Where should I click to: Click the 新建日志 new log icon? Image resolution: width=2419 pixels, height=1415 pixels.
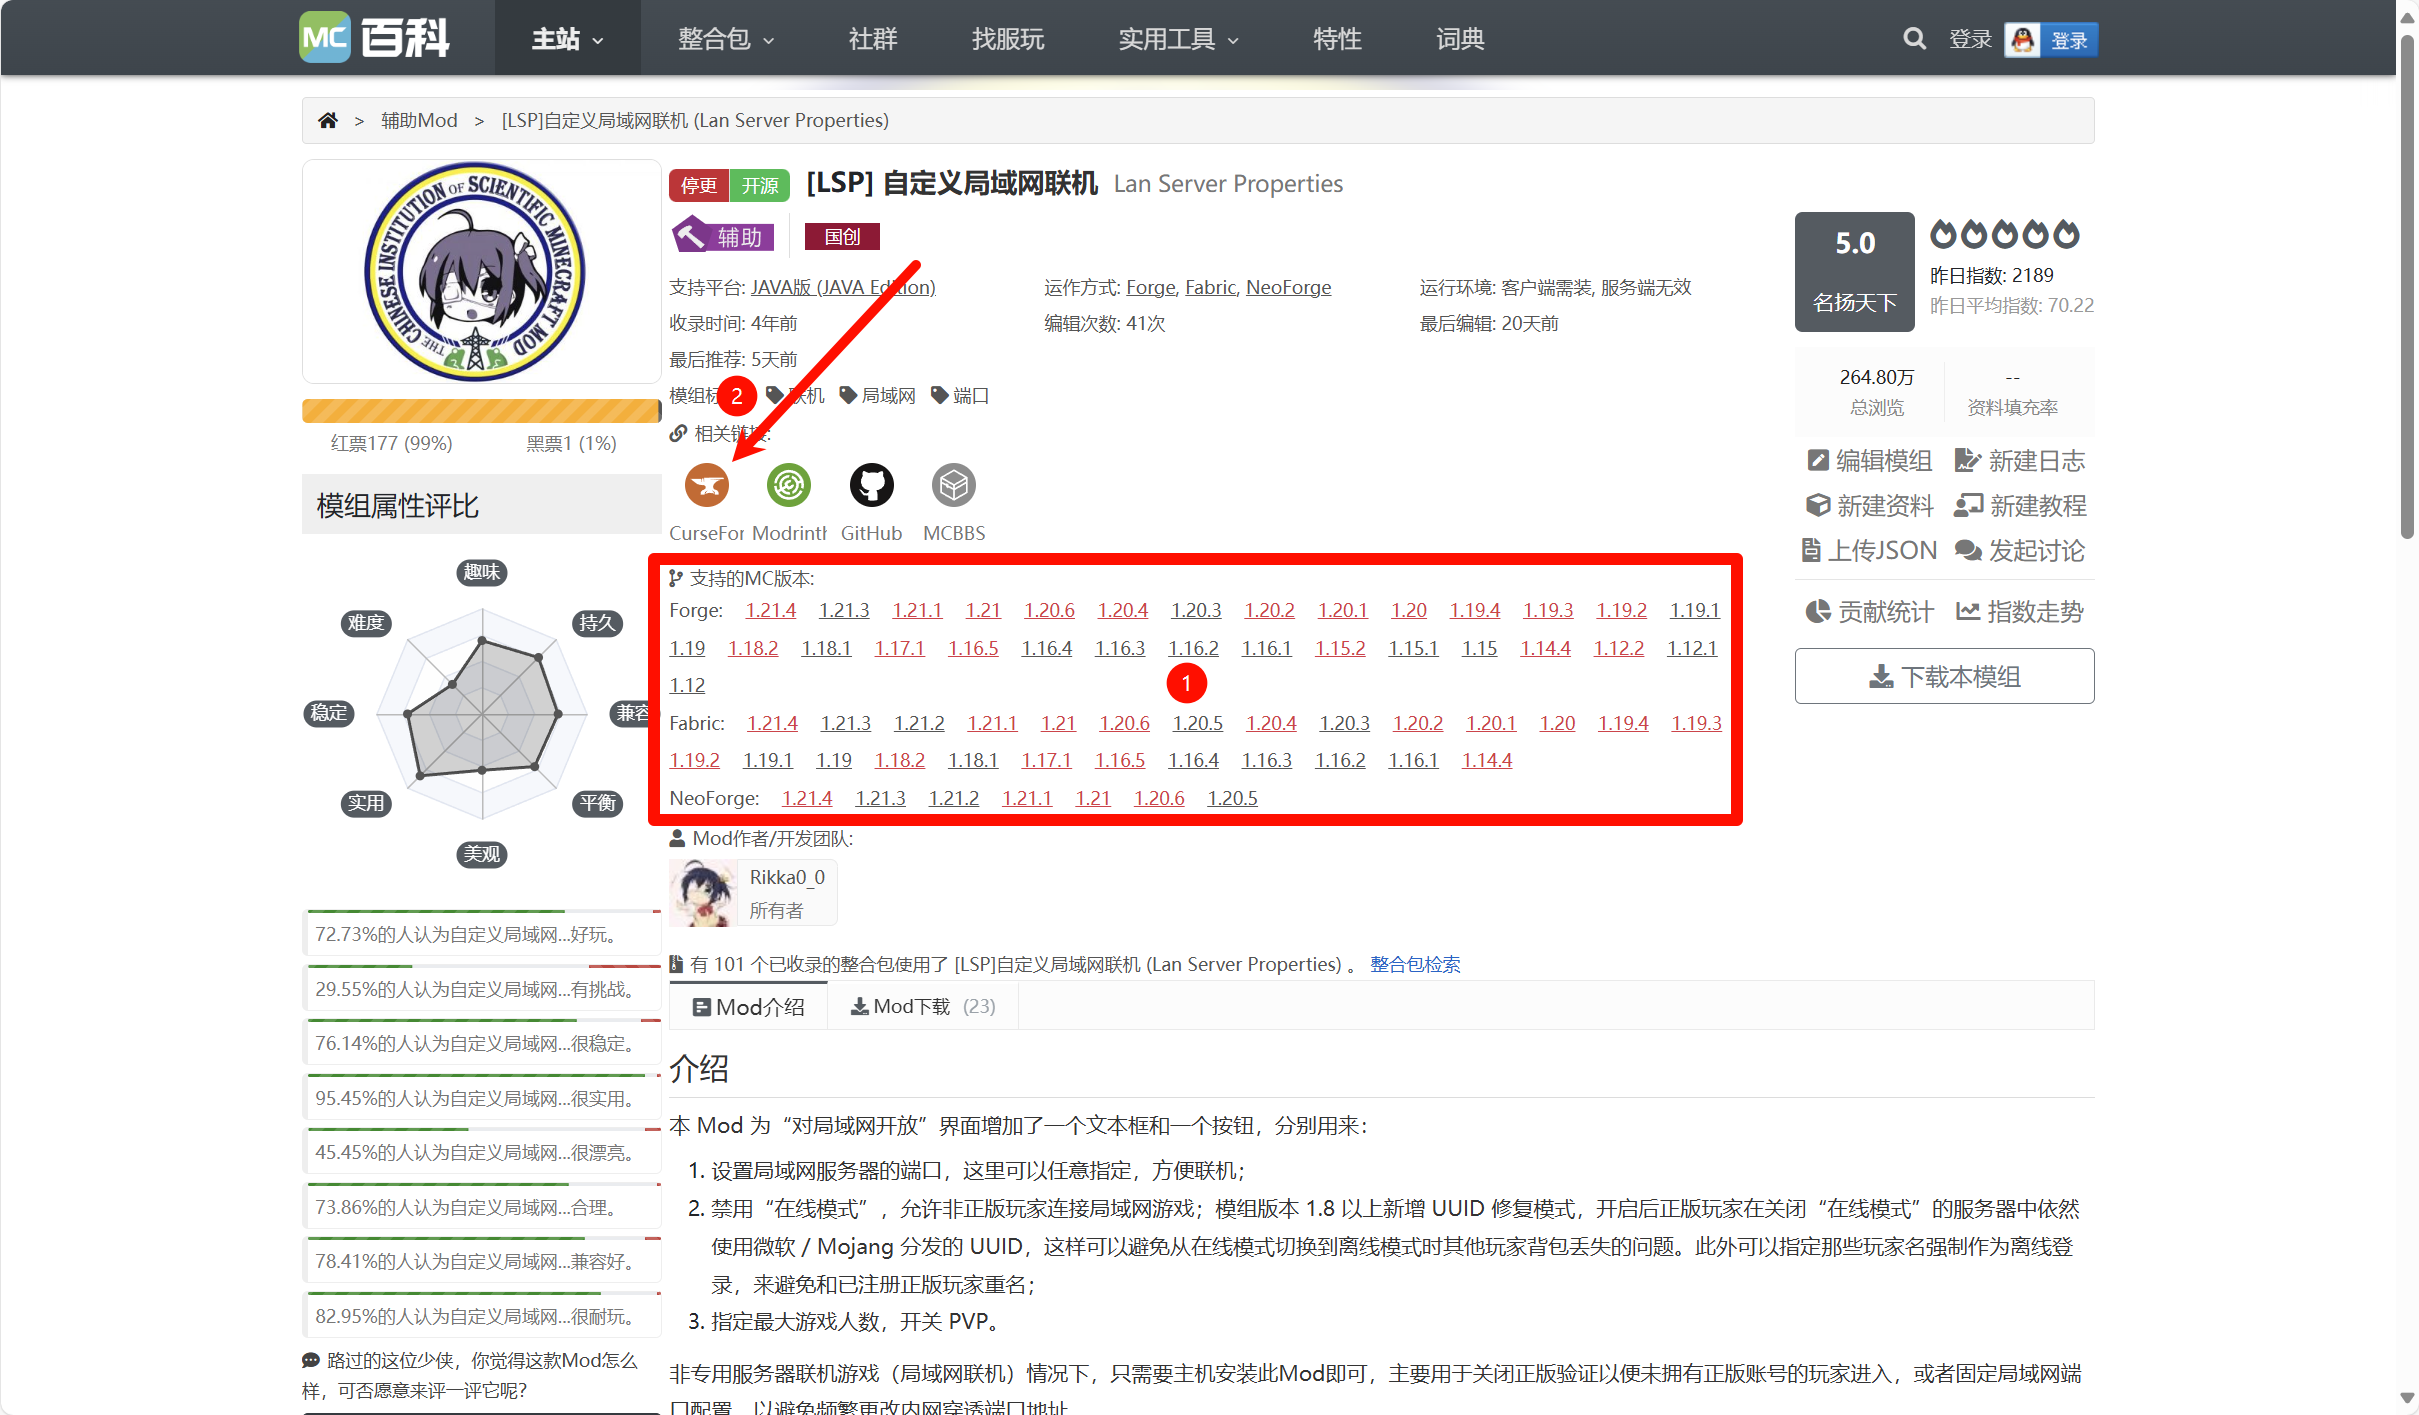click(1969, 460)
